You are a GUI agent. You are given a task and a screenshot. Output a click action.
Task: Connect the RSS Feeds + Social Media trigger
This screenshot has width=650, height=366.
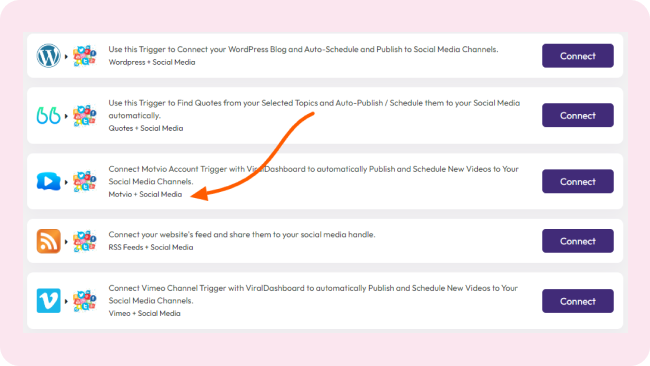577,241
